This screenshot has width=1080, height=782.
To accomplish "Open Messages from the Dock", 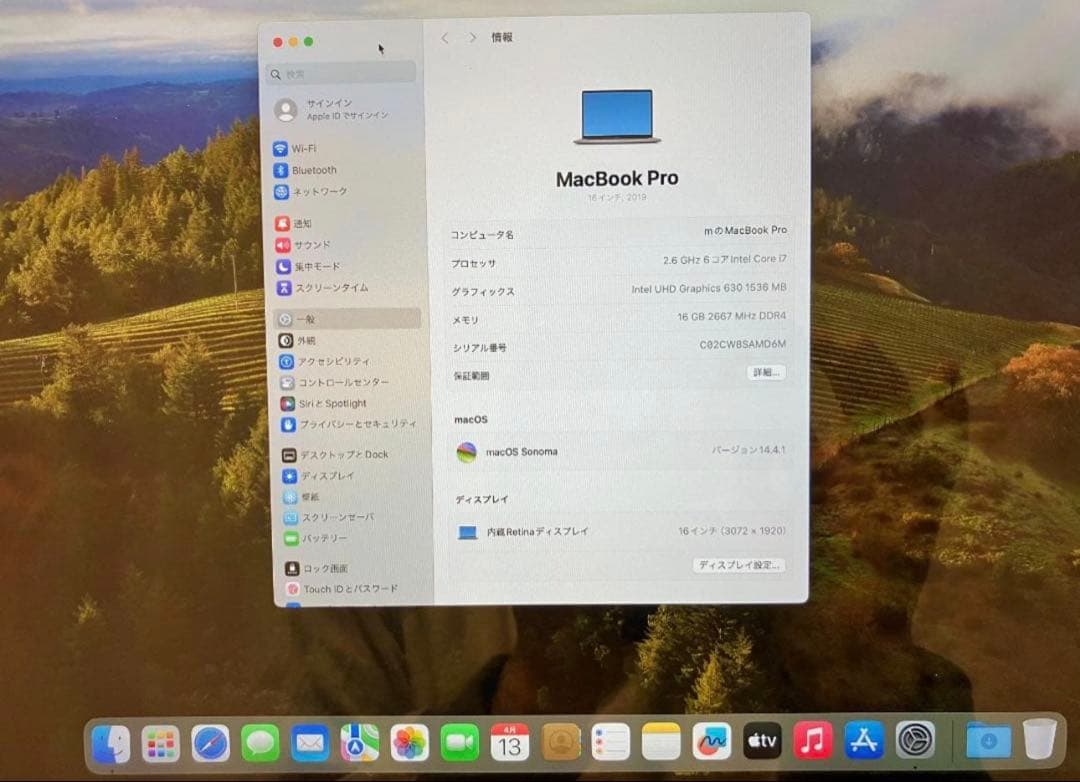I will tap(260, 743).
